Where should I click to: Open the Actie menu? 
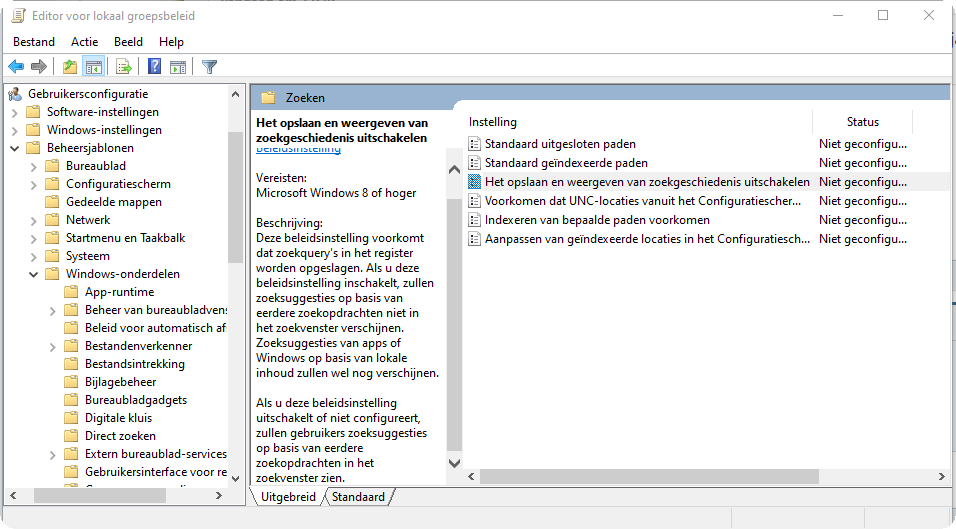click(x=84, y=42)
